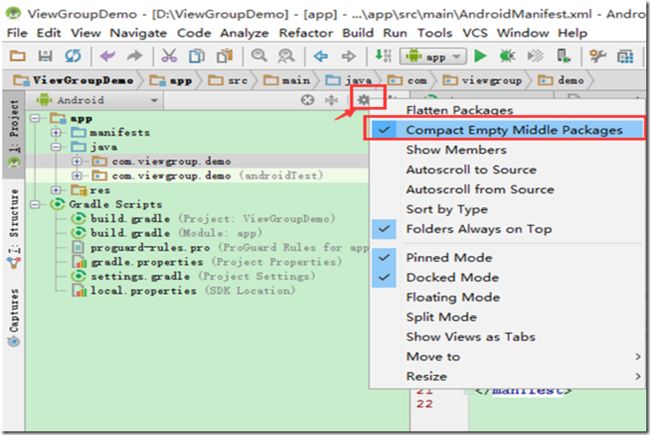The image size is (650, 435).
Task: Open the Refactor menu
Action: click(306, 33)
